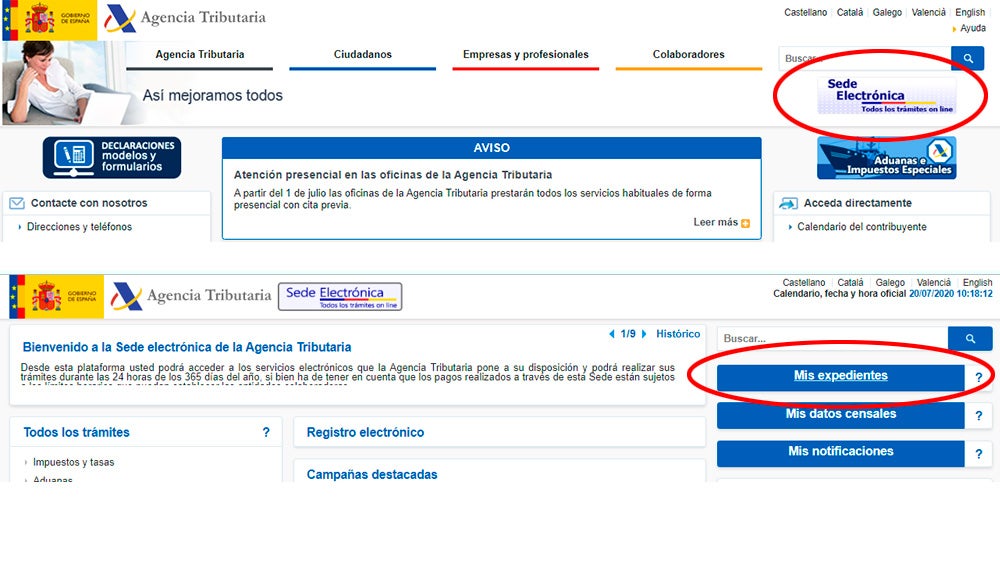
Task: Click the official date and time 20/07/2020
Action: (x=951, y=294)
